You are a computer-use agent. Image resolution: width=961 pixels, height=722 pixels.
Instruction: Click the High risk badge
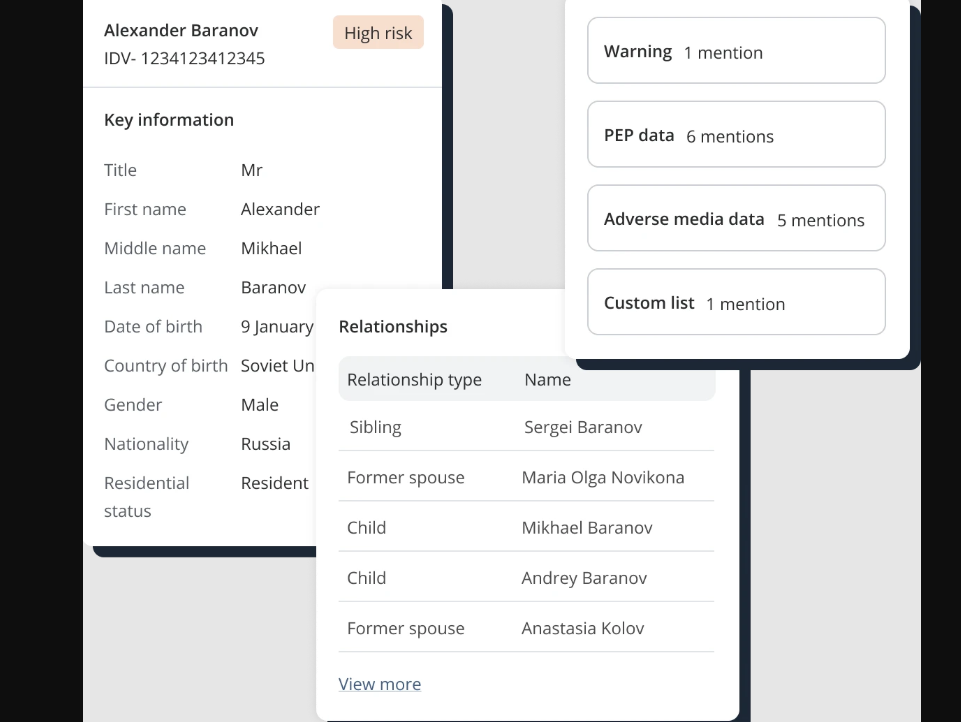(x=378, y=33)
